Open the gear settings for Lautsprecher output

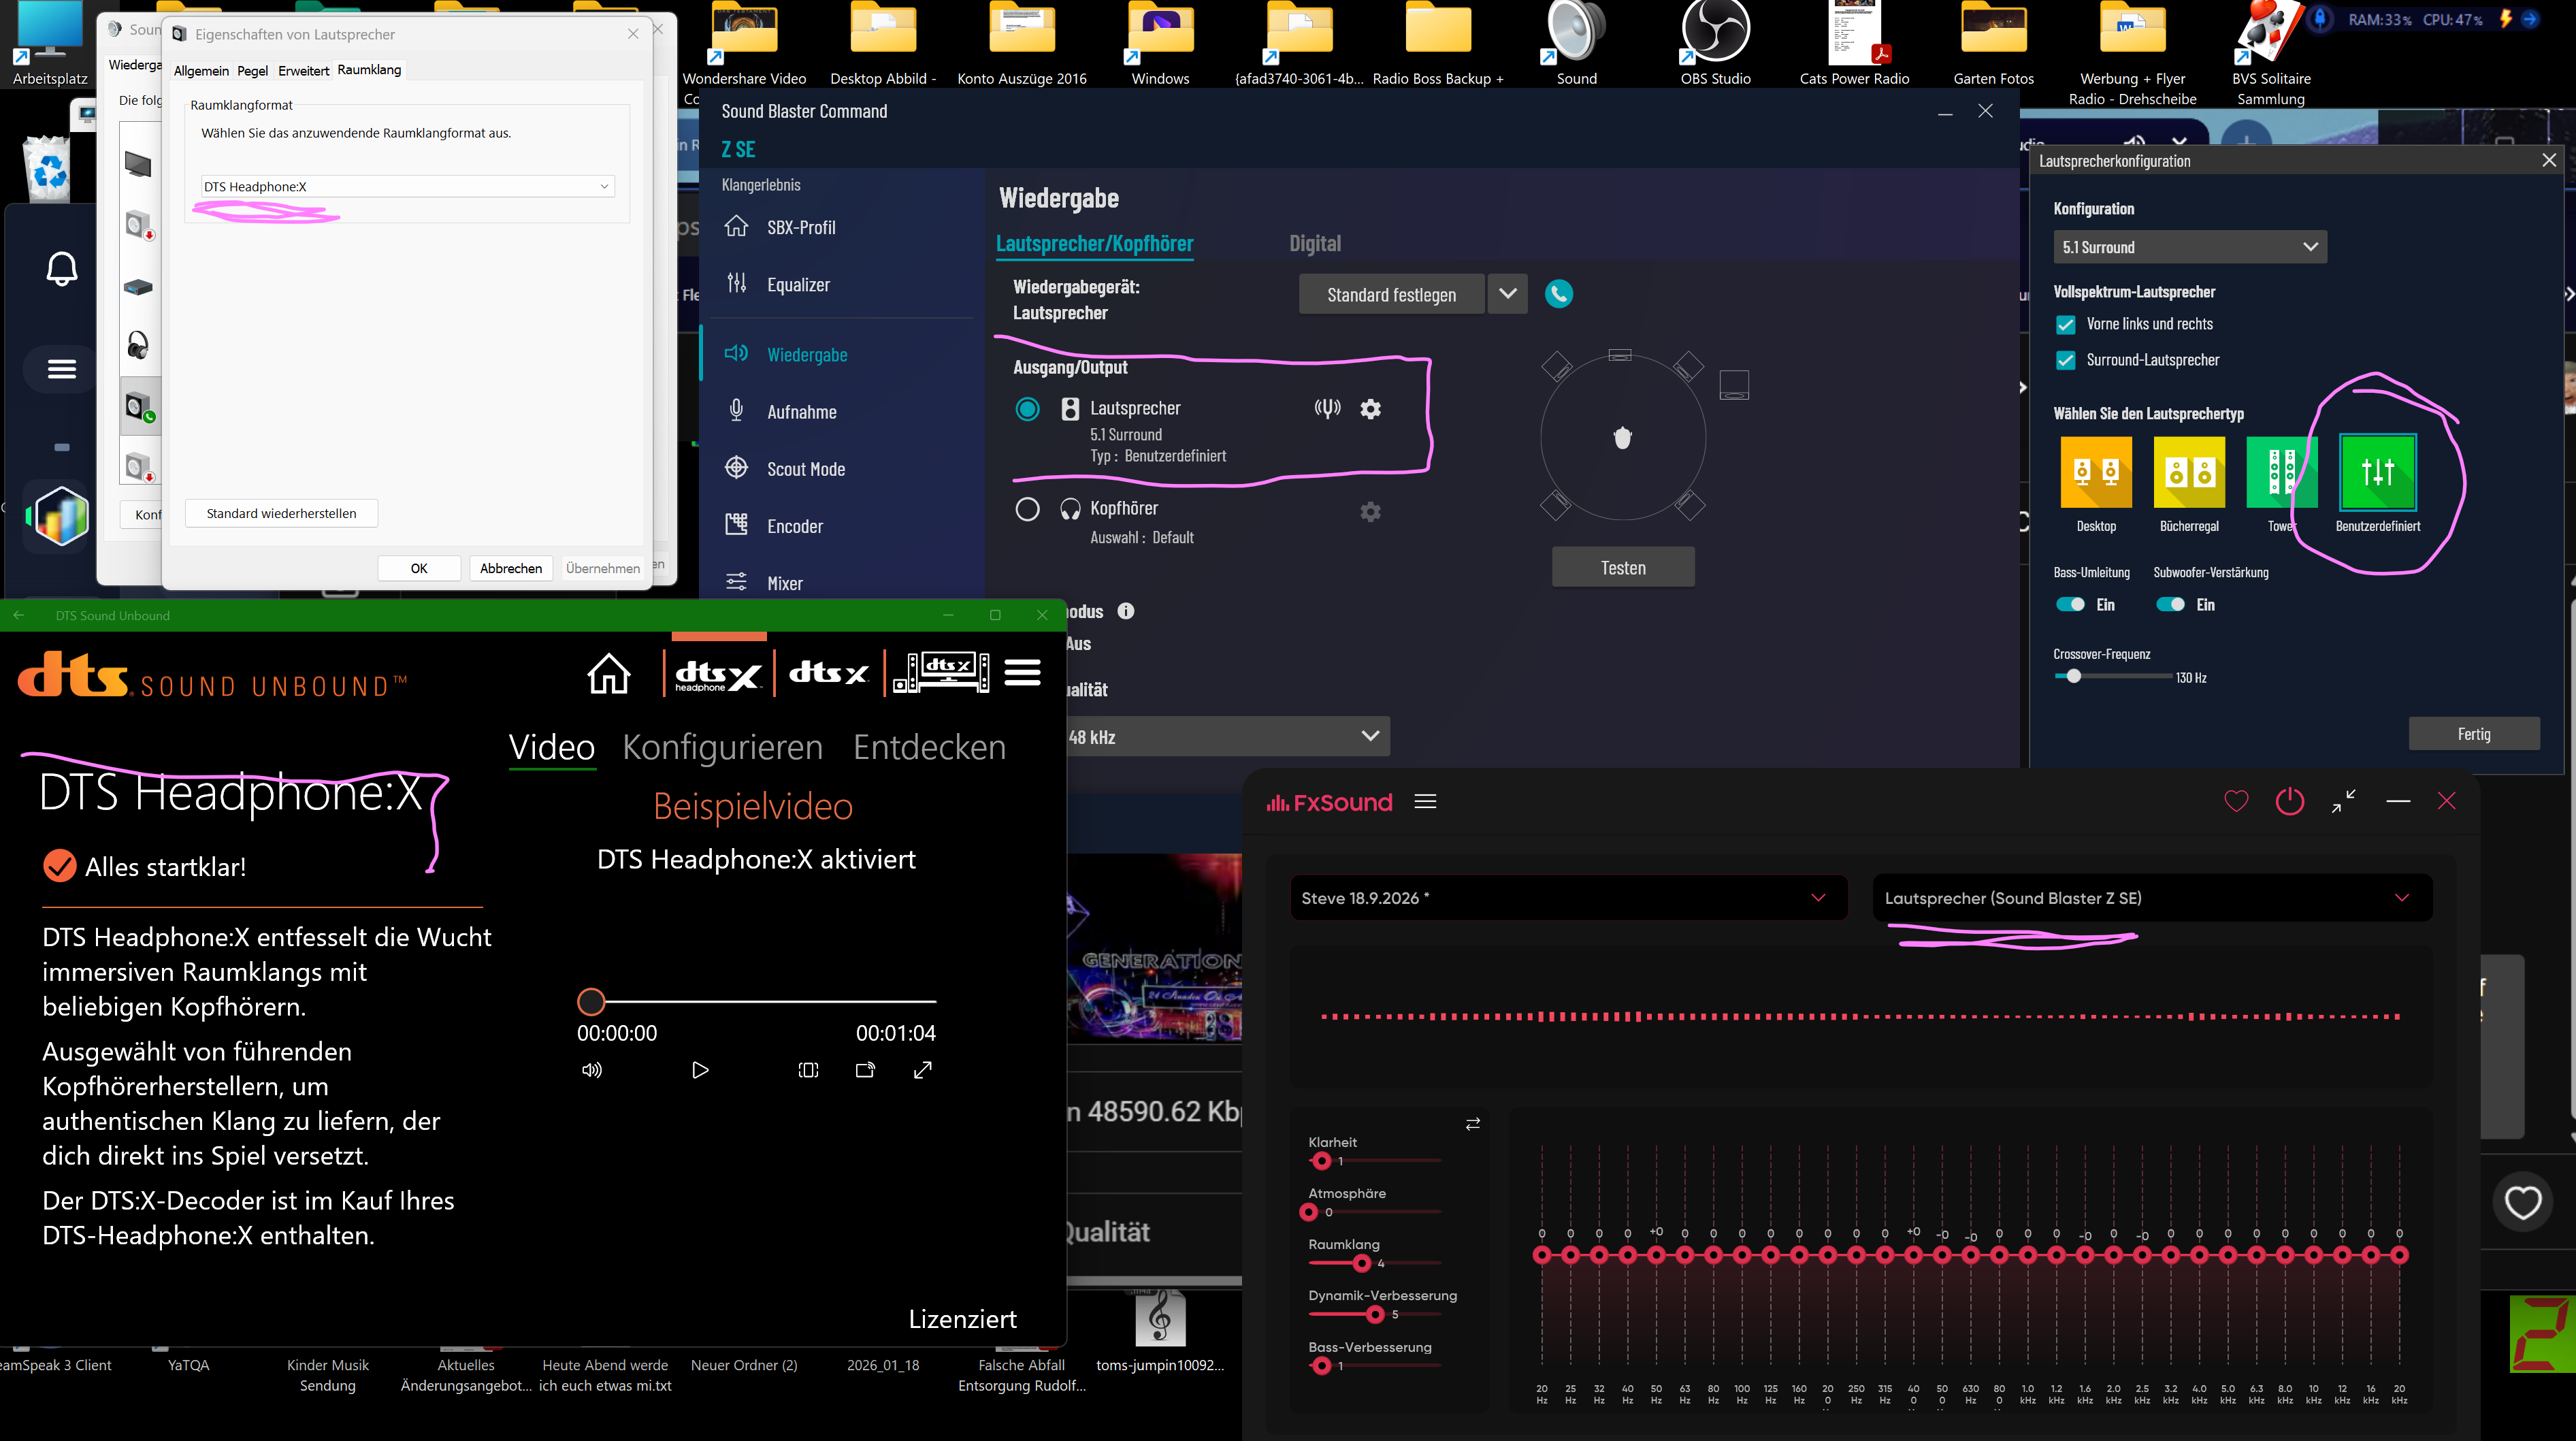point(1370,408)
